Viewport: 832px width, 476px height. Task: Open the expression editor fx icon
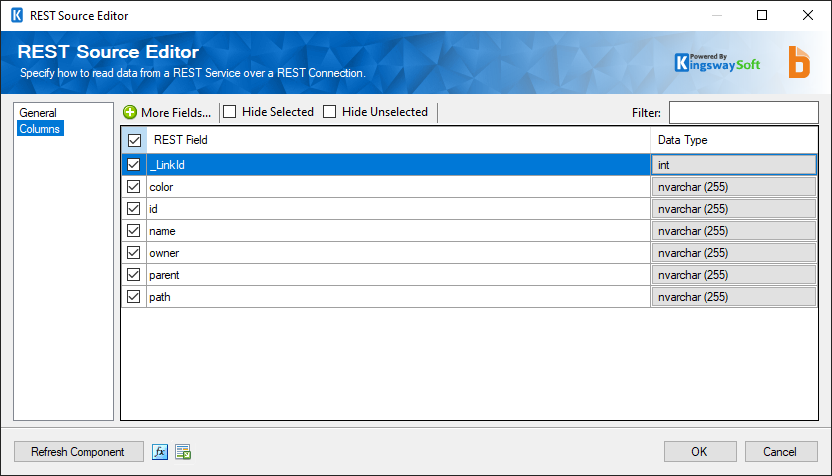tap(160, 452)
